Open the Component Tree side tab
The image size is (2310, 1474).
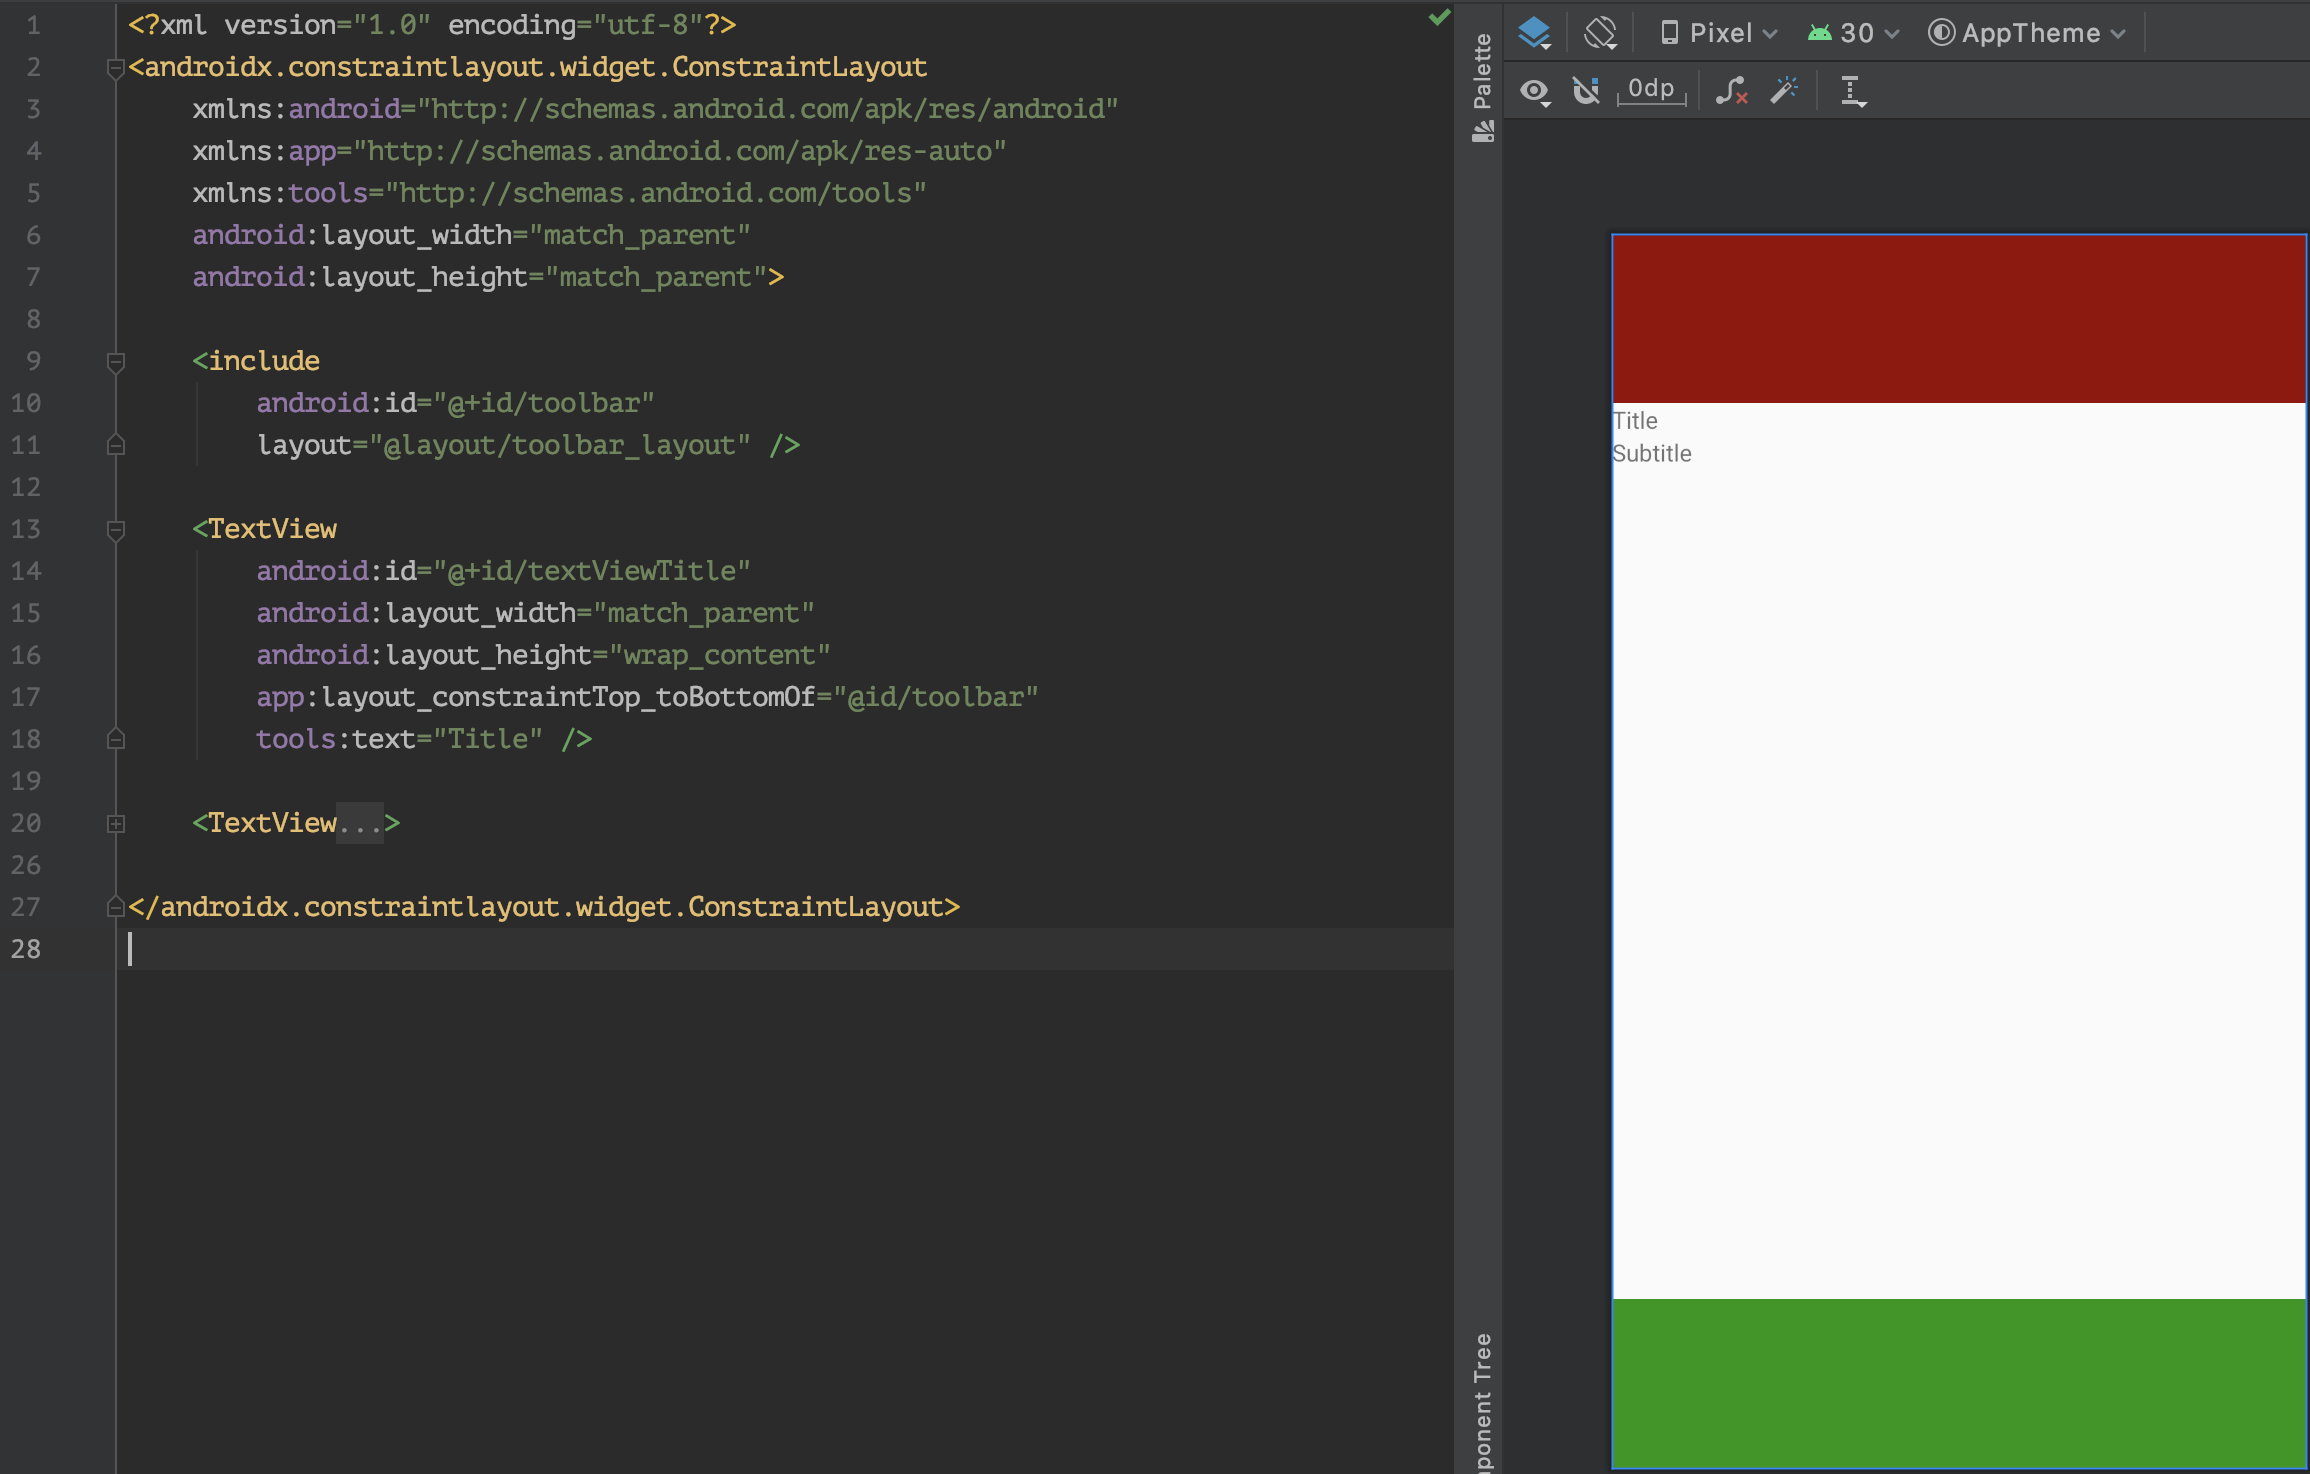tap(1482, 1400)
